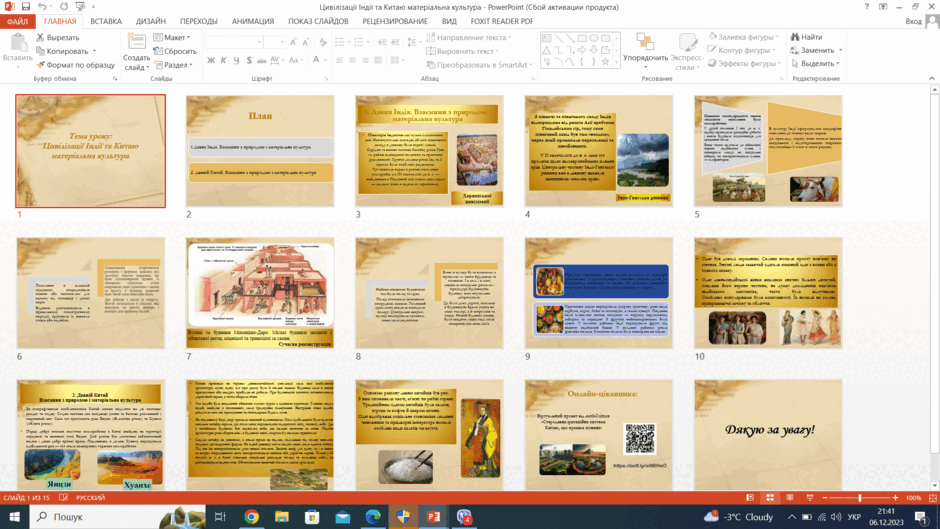Select slide 15 Дякую за увагу thumbnail
The width and height of the screenshot is (940, 529).
pos(768,434)
